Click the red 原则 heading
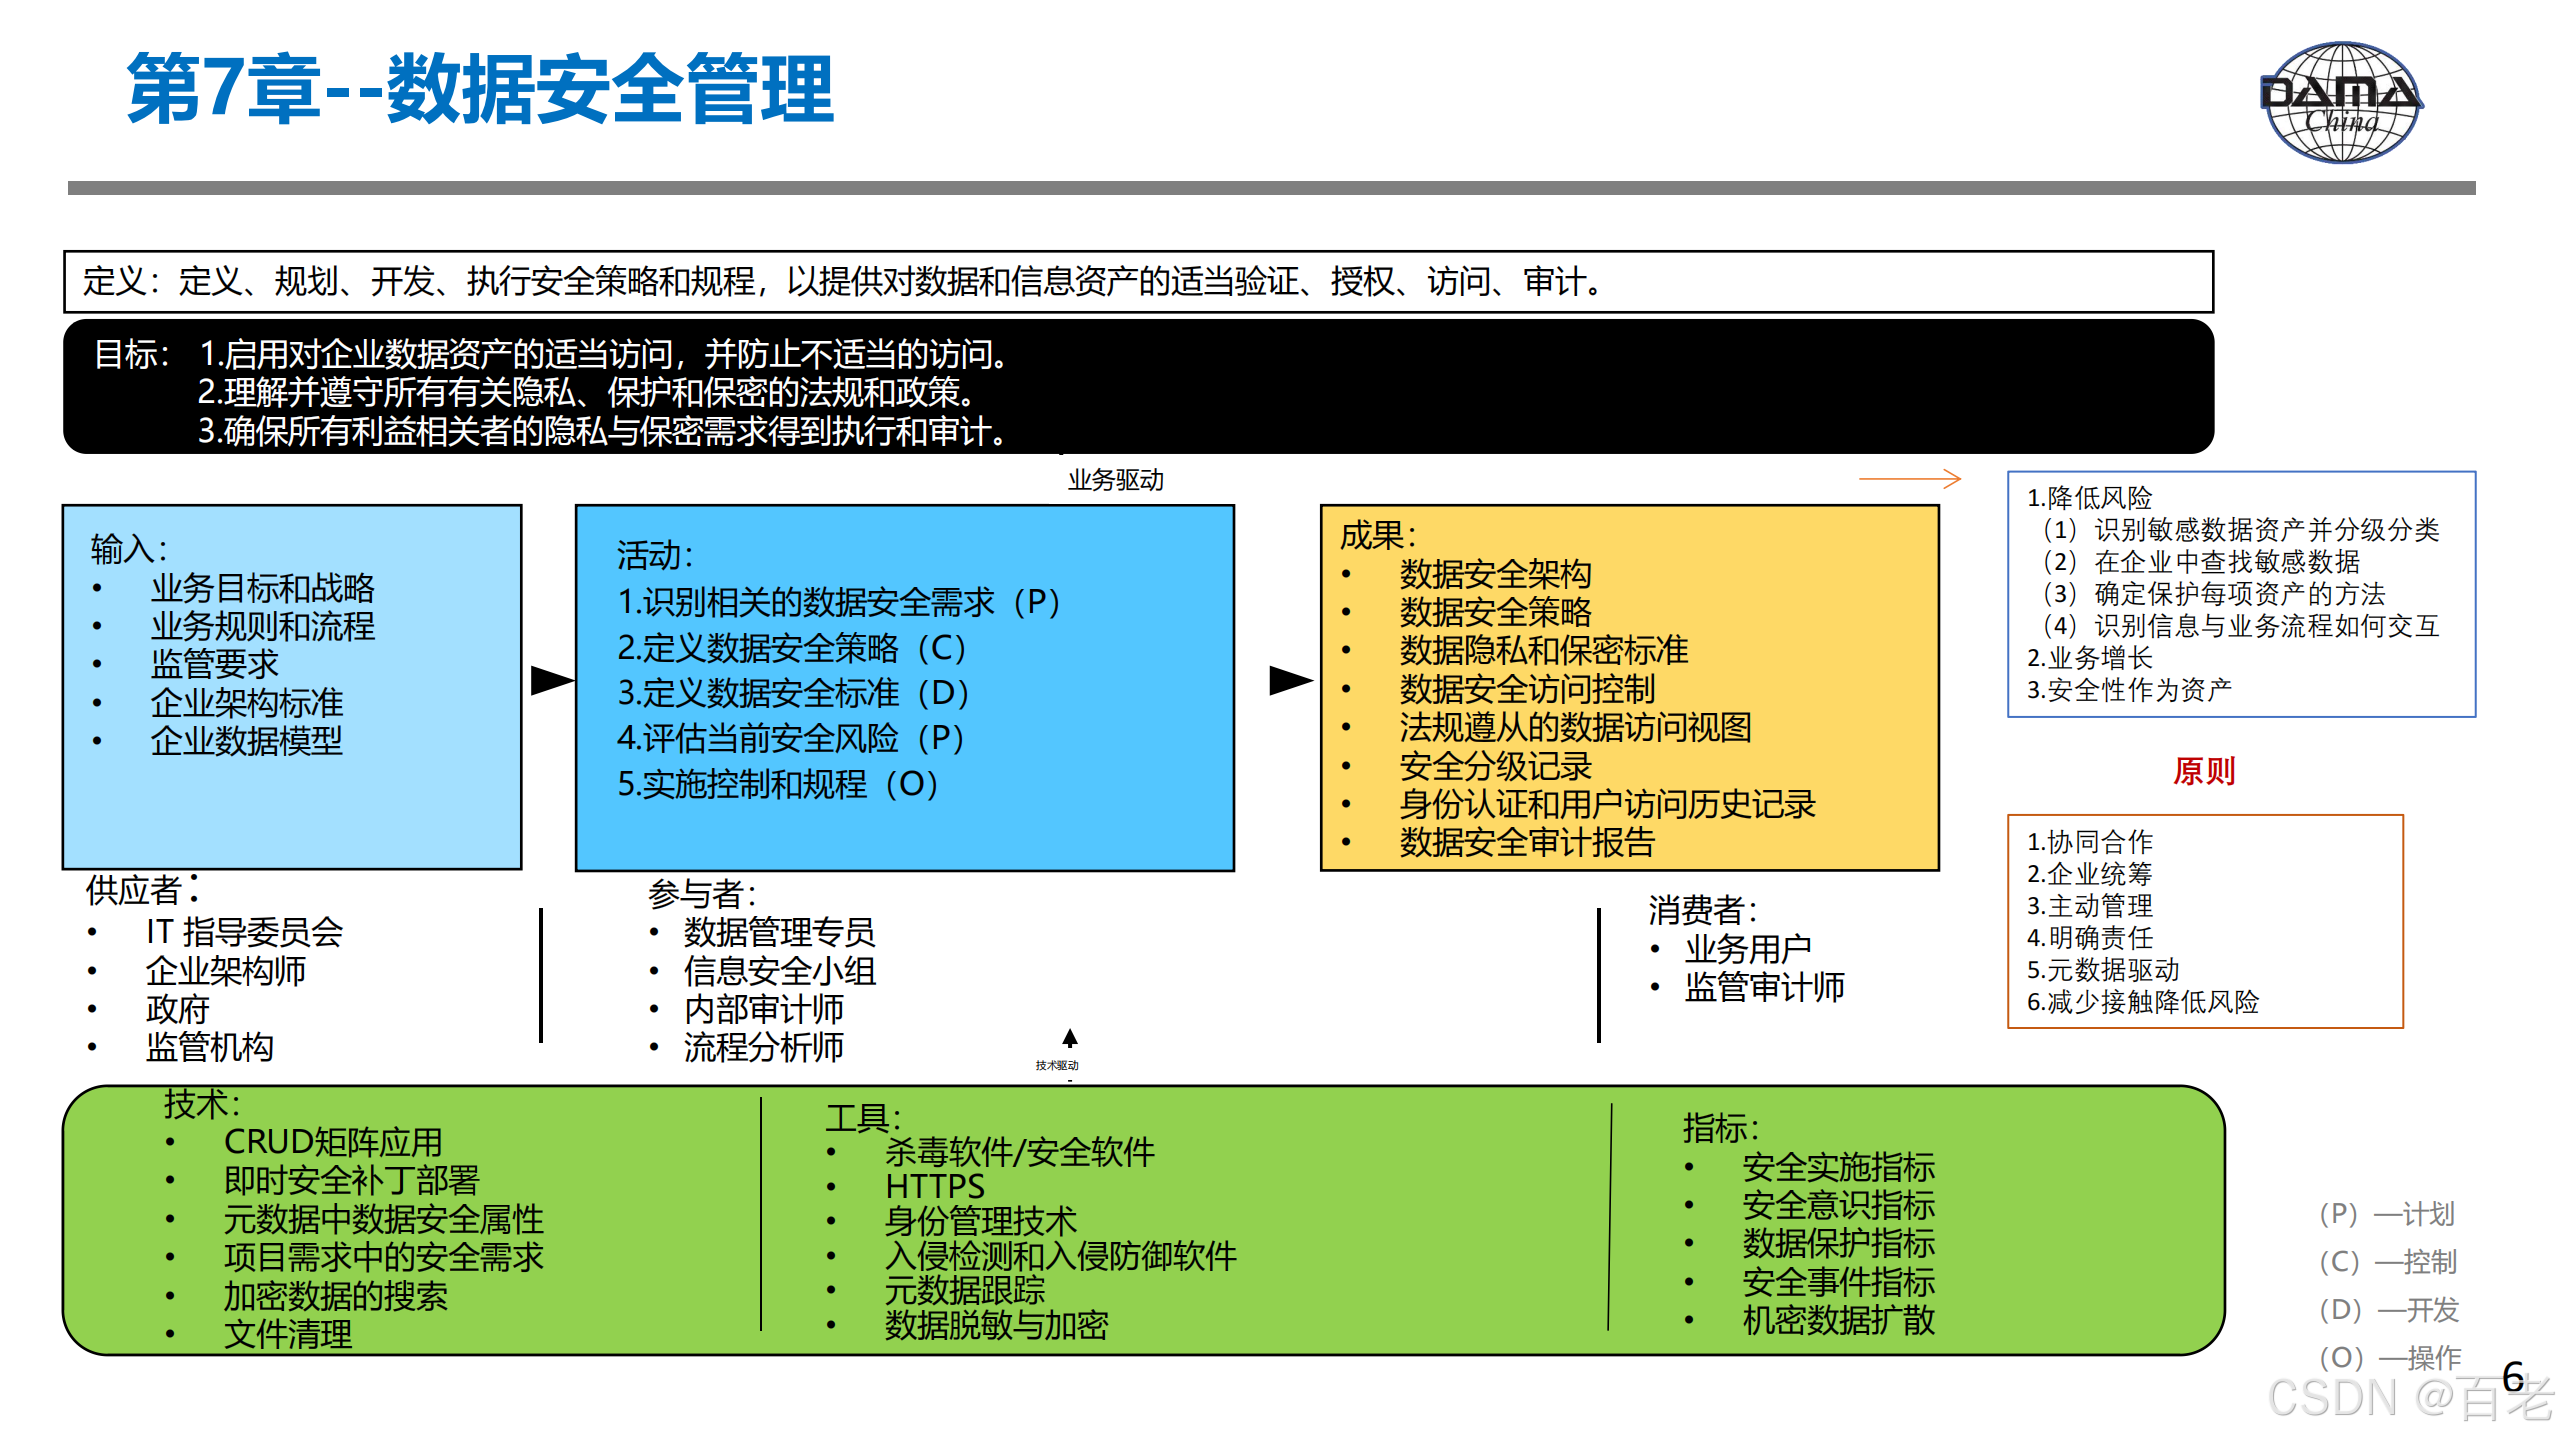The image size is (2560, 1440). click(x=2203, y=771)
